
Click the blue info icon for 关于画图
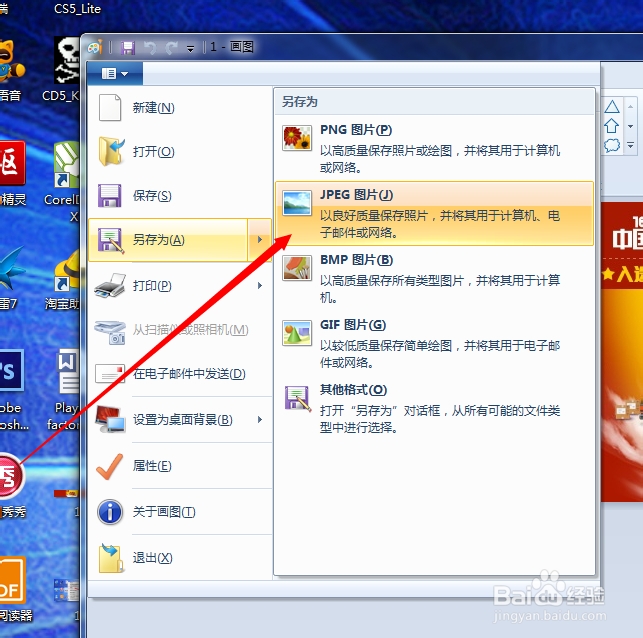pos(110,512)
